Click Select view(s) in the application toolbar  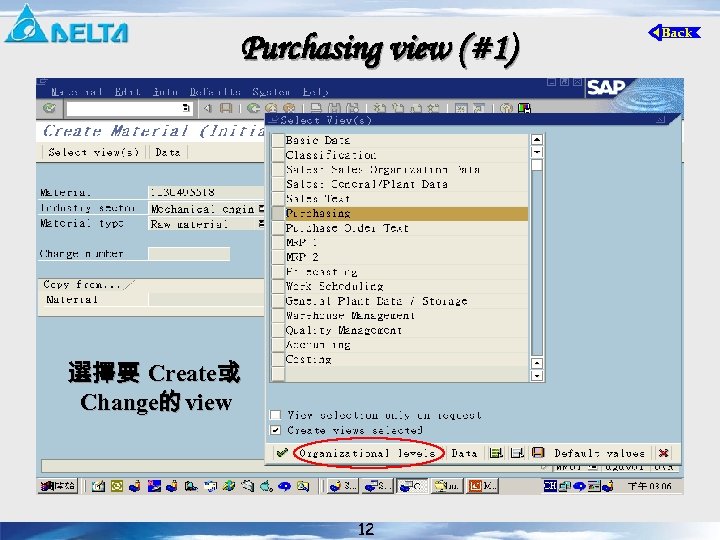coord(93,152)
